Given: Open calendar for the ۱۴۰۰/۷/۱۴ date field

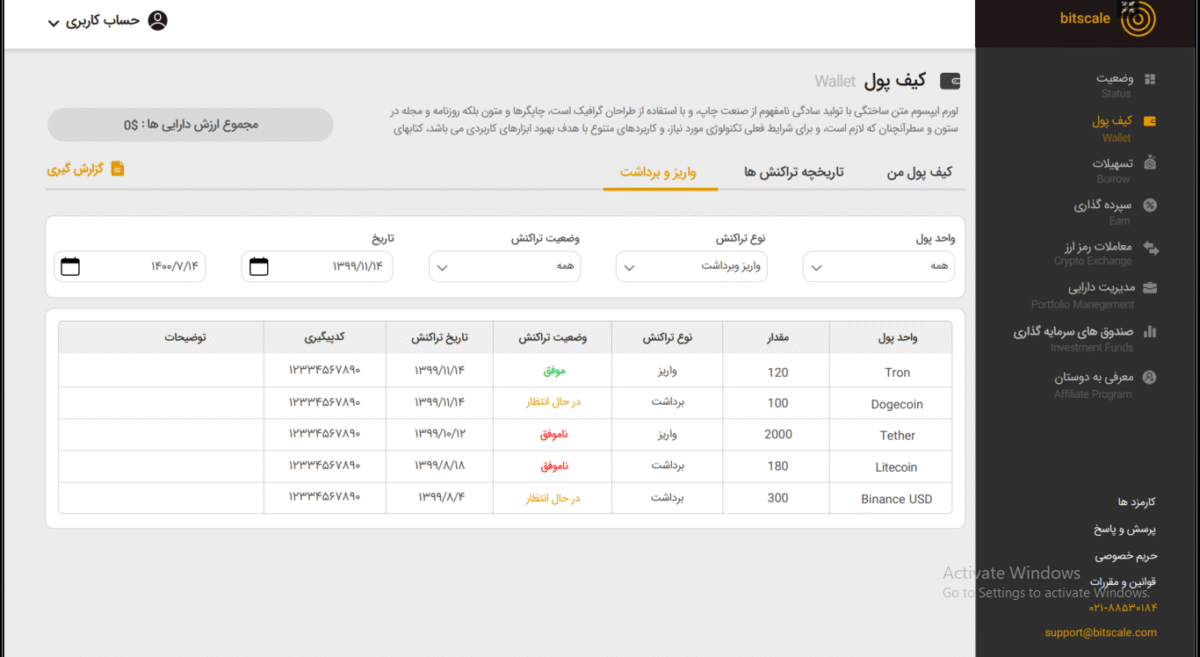Looking at the screenshot, I should point(70,267).
